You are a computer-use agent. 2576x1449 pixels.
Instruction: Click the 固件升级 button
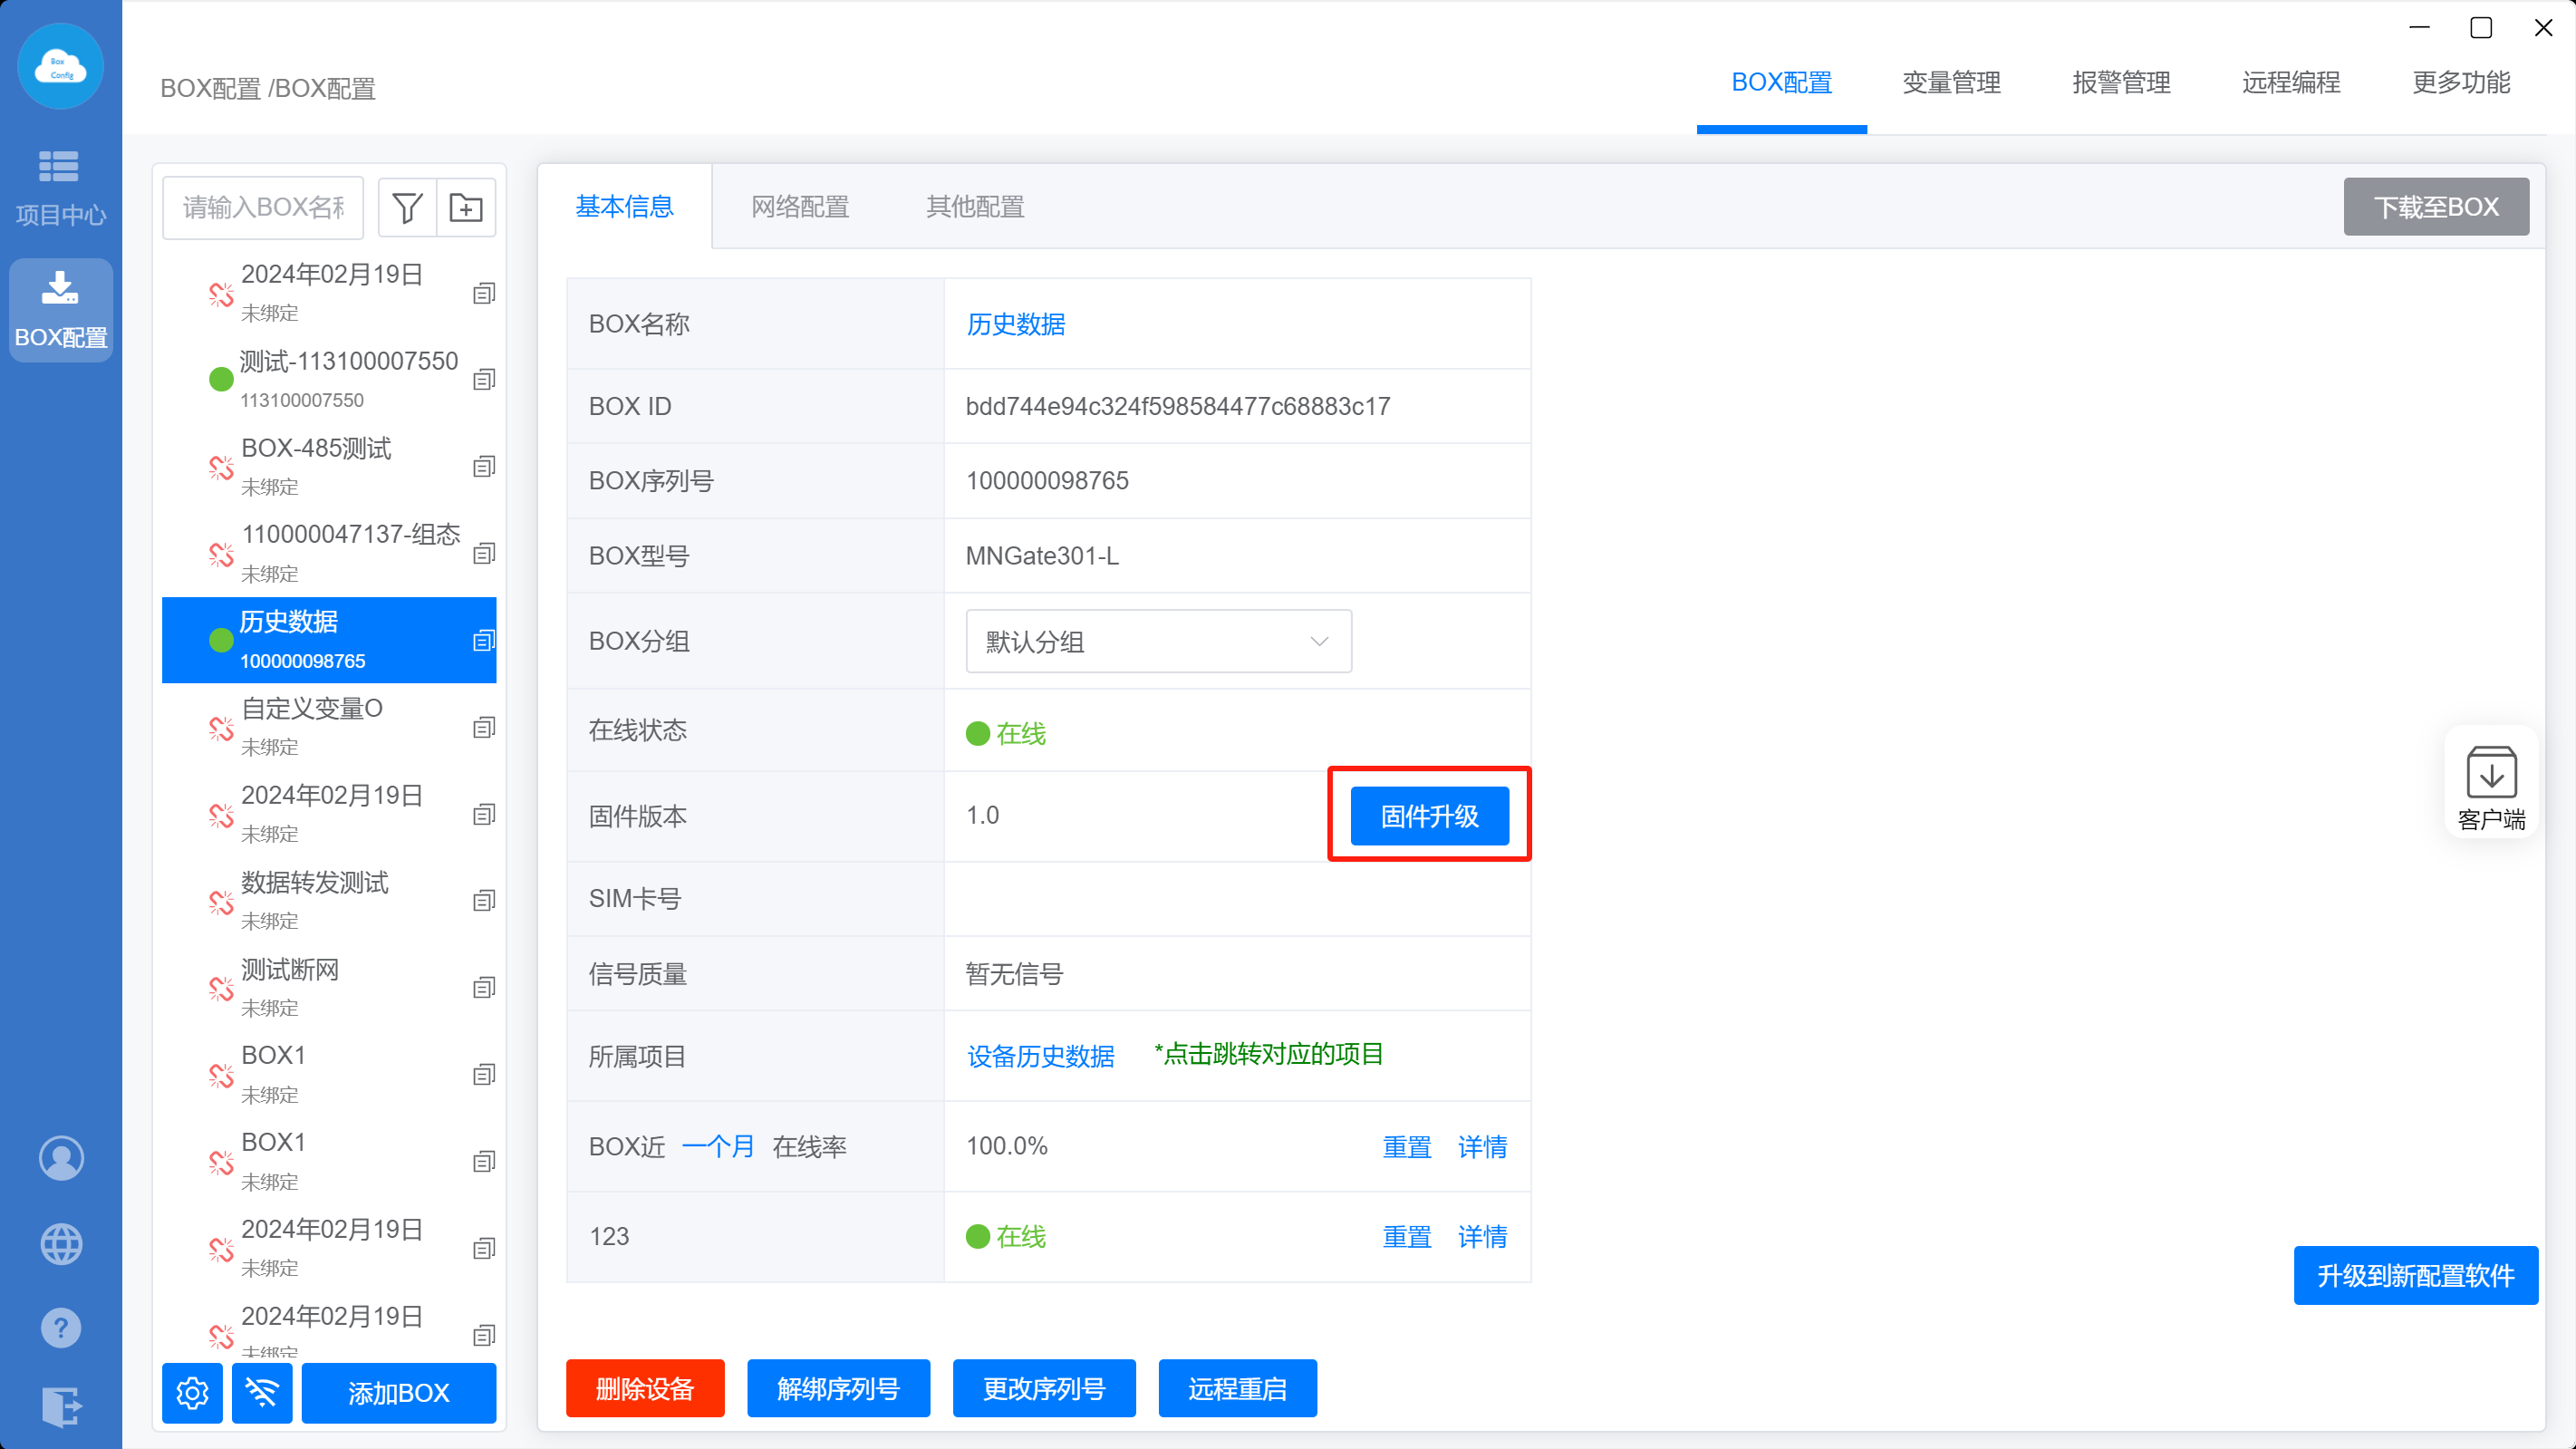(x=1429, y=816)
